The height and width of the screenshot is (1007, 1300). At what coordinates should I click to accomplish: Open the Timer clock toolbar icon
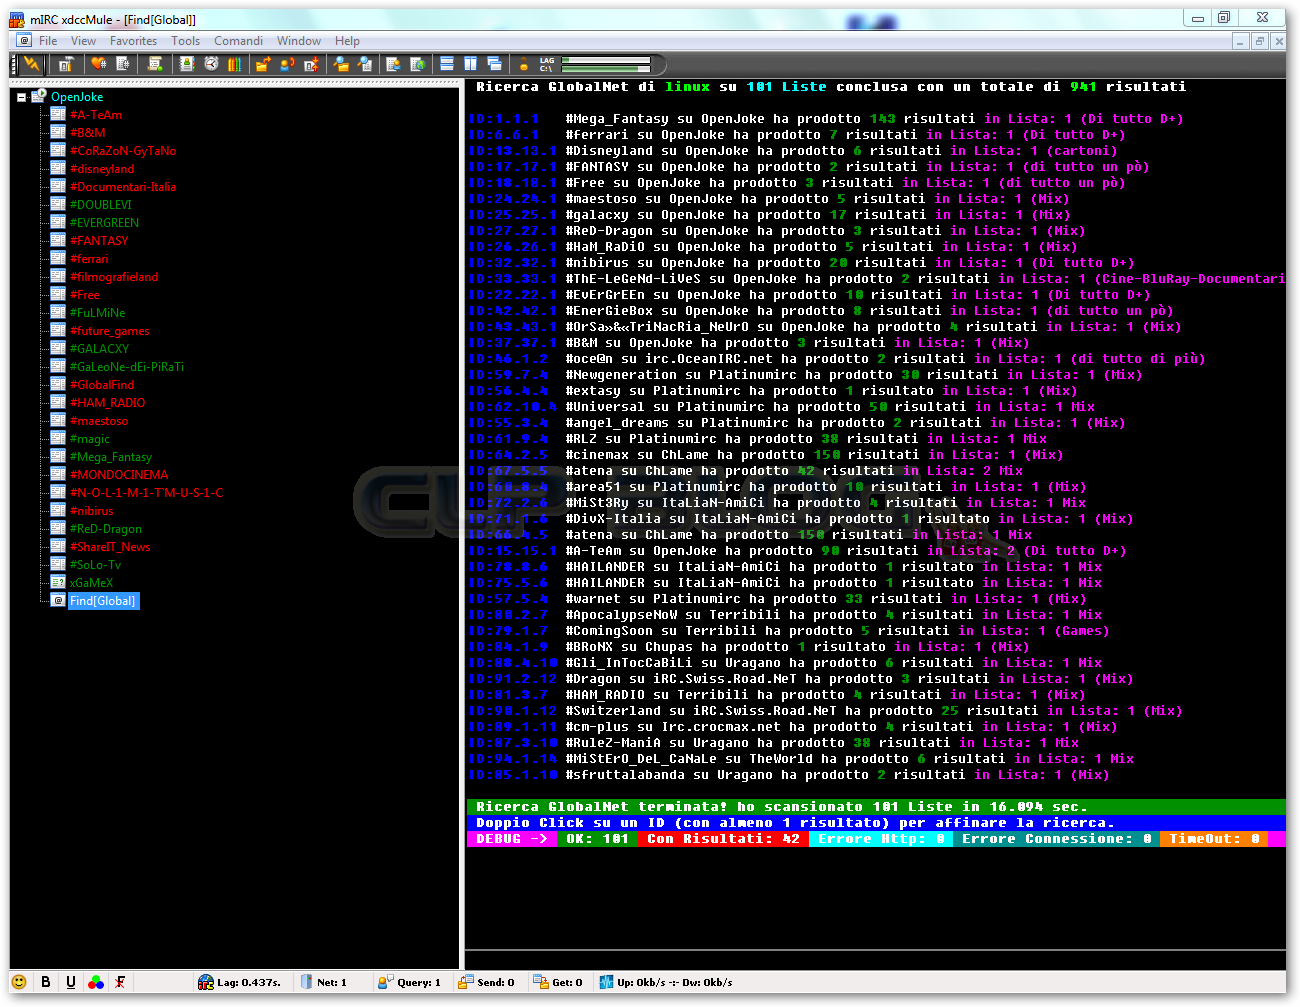(x=211, y=64)
